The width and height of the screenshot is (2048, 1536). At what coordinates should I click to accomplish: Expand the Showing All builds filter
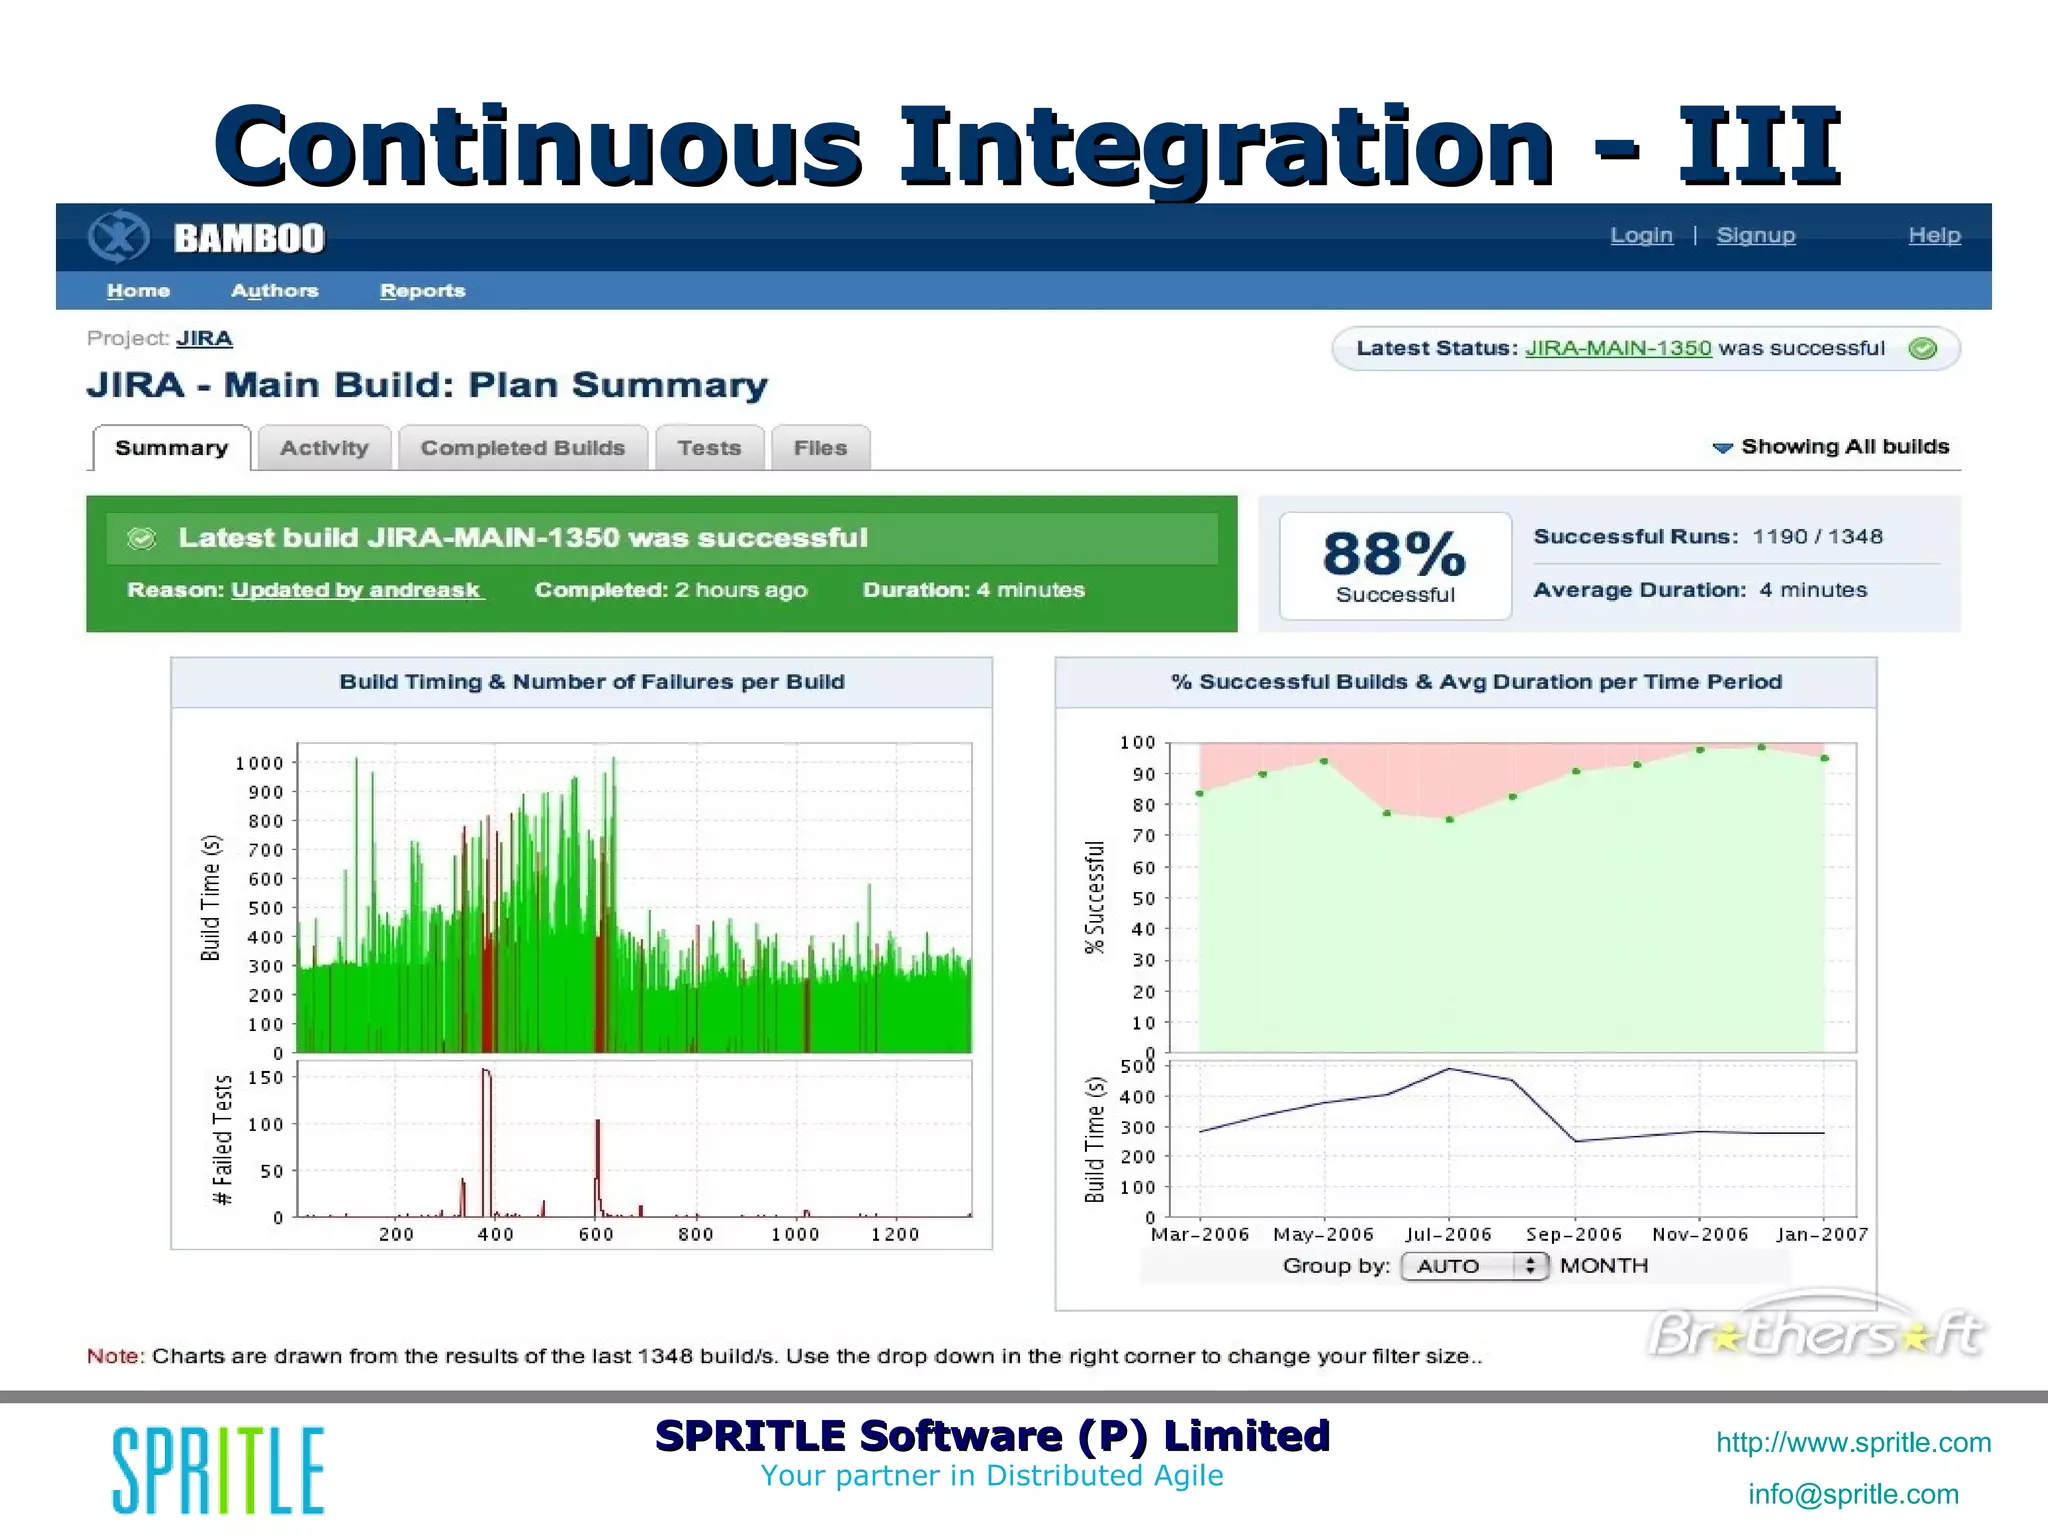pos(1844,447)
